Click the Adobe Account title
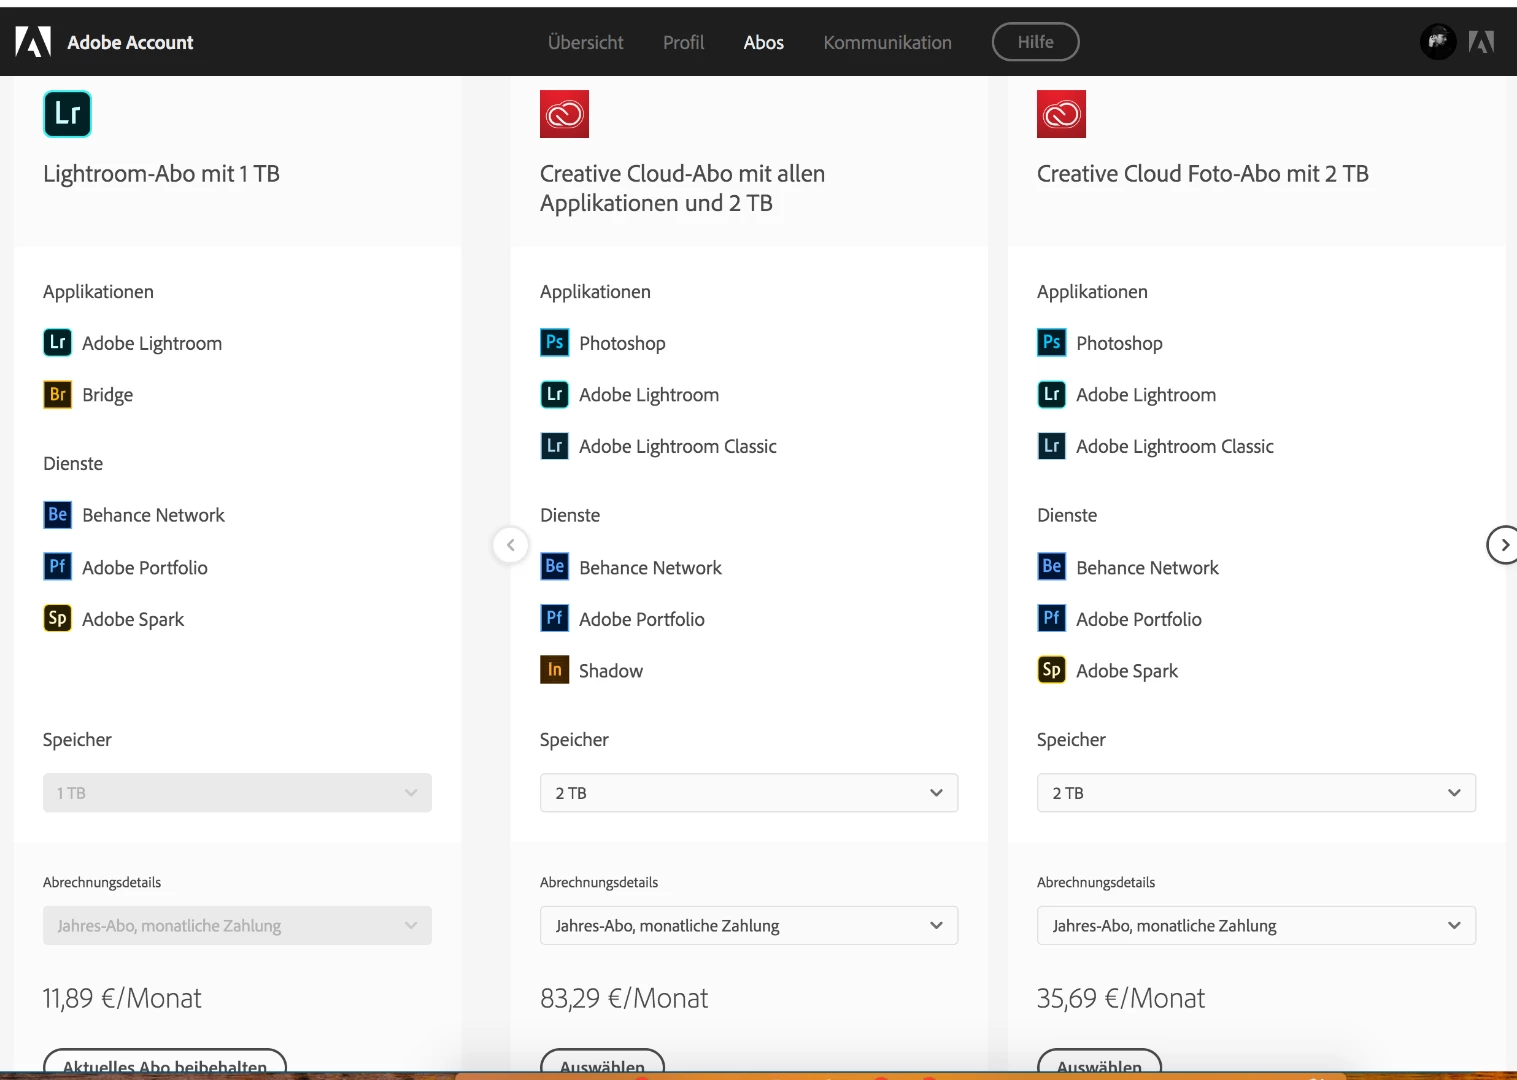 [130, 42]
